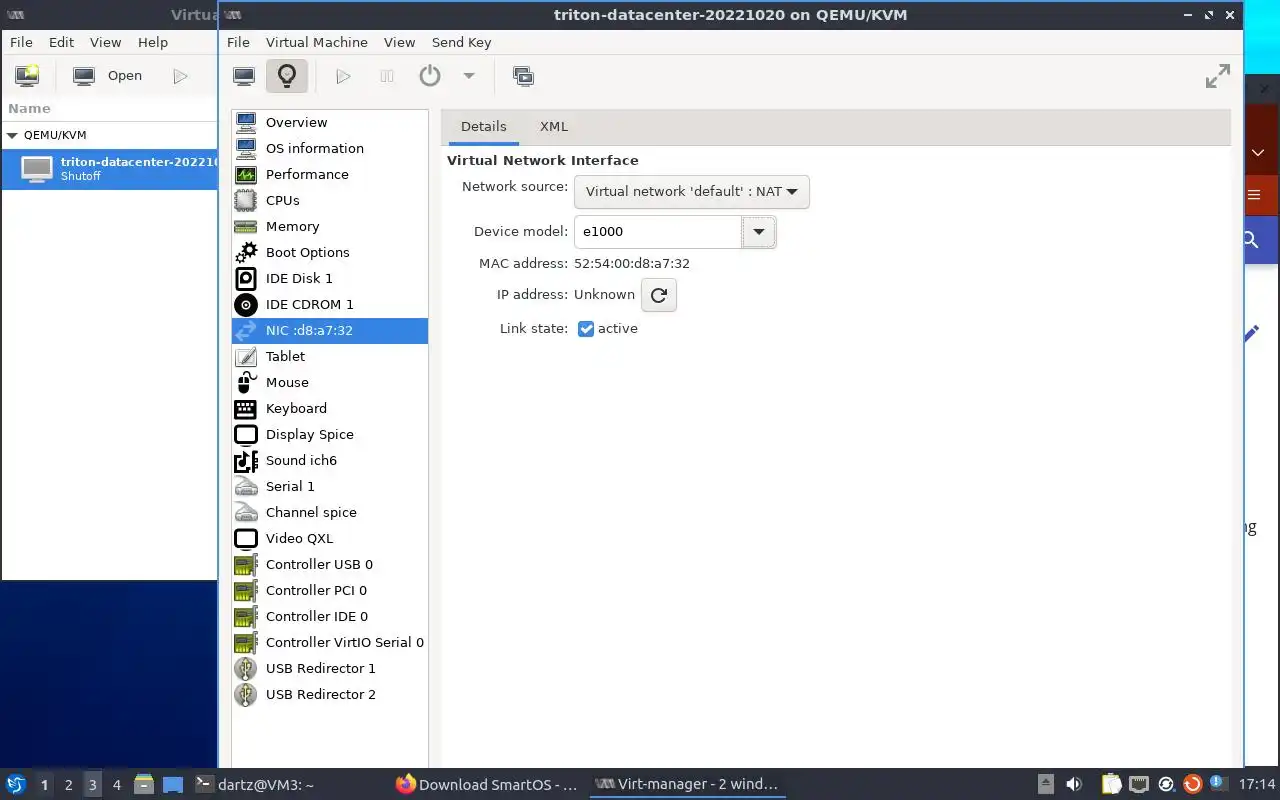This screenshot has height=800, width=1280.
Task: Select USB Redirector 2
Action: [330, 694]
